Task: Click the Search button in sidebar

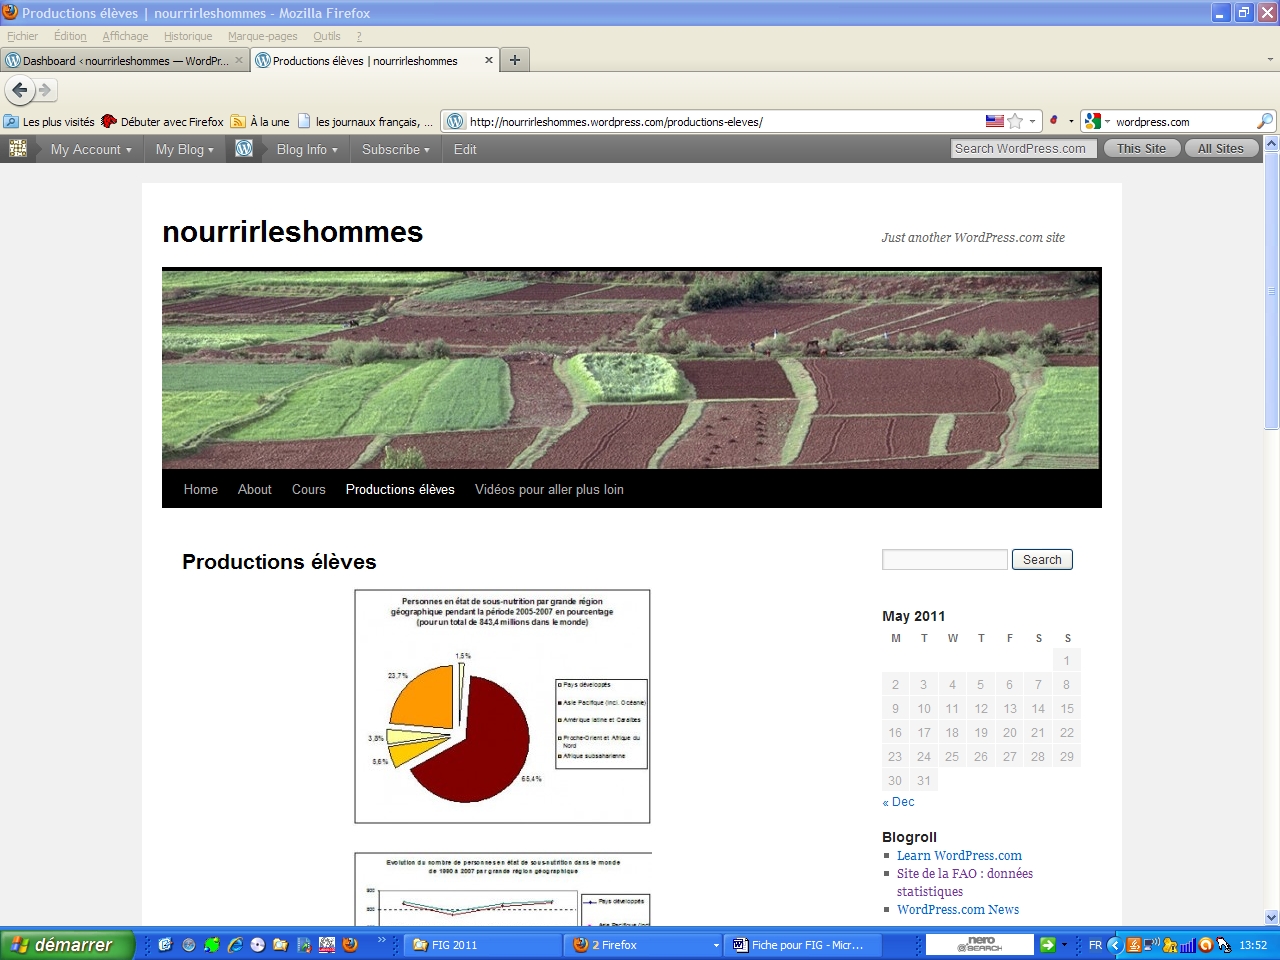Action: click(x=1041, y=560)
